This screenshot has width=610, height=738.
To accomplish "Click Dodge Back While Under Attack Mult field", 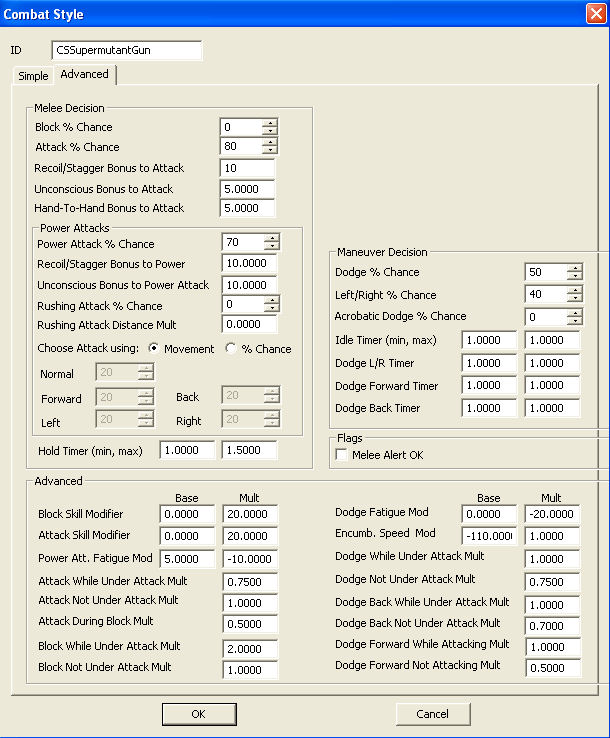I will tap(553, 605).
